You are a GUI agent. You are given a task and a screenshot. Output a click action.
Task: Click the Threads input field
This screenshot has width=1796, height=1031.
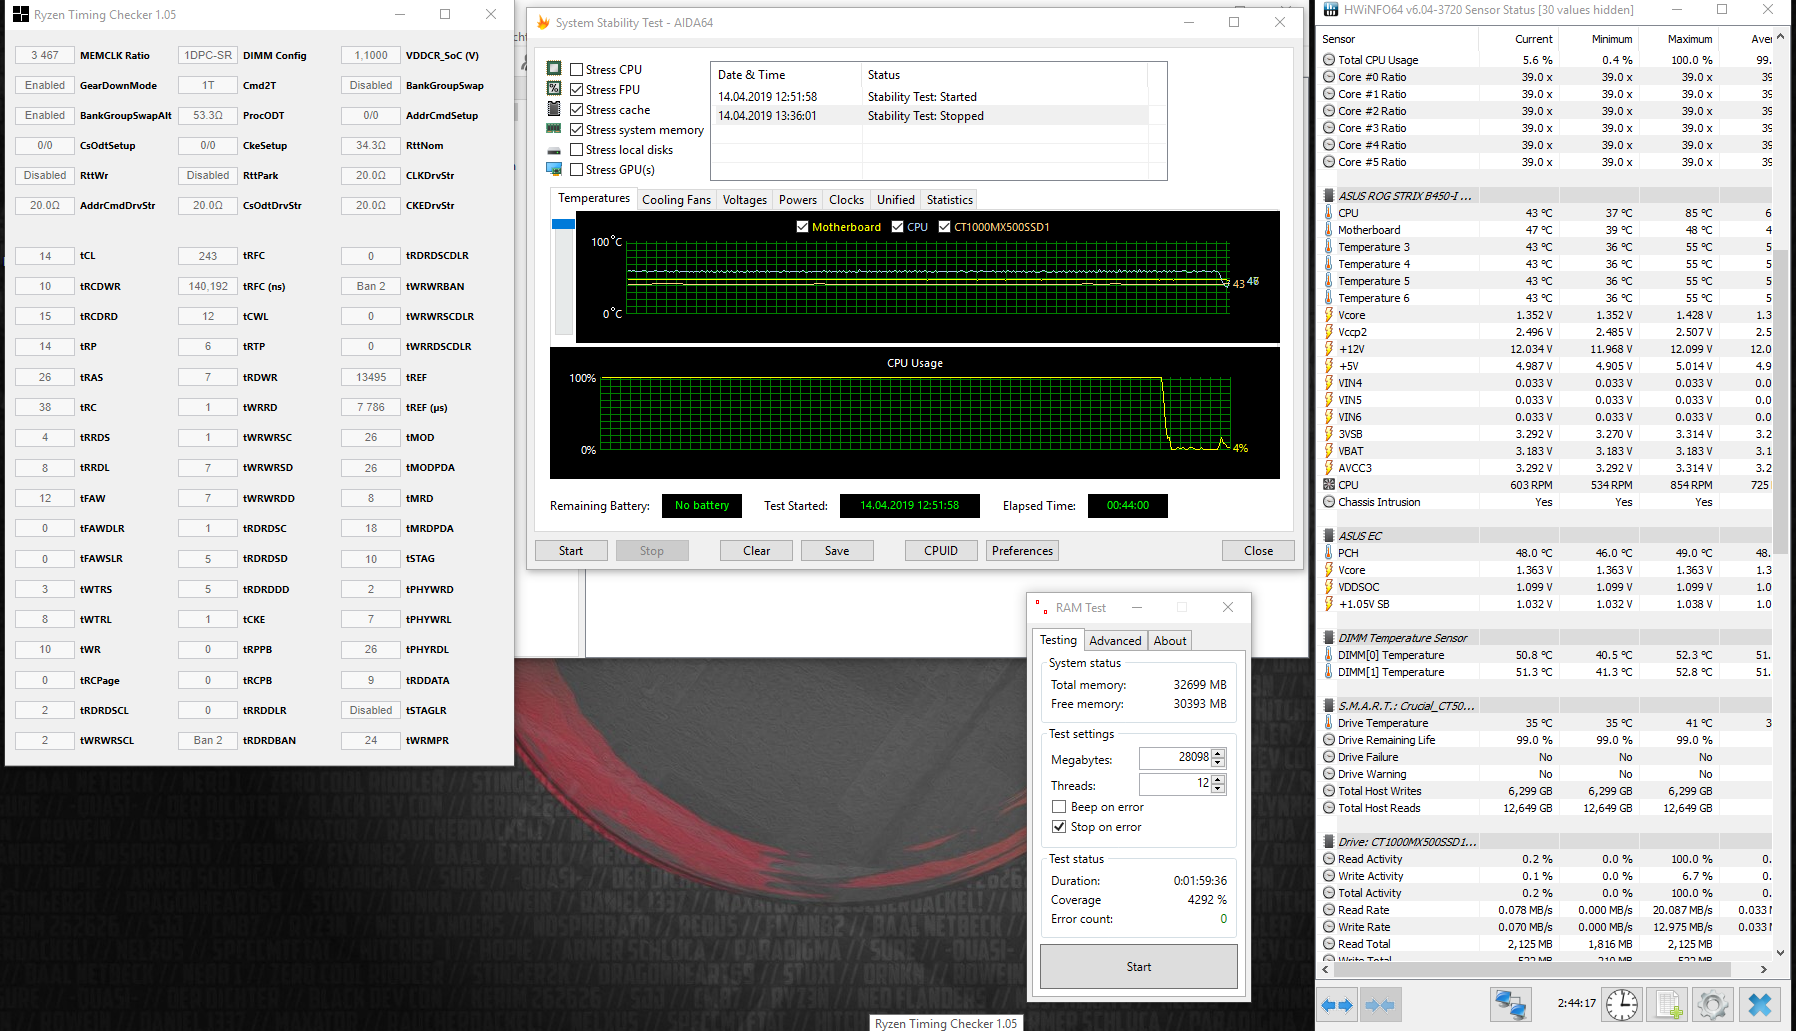1175,784
